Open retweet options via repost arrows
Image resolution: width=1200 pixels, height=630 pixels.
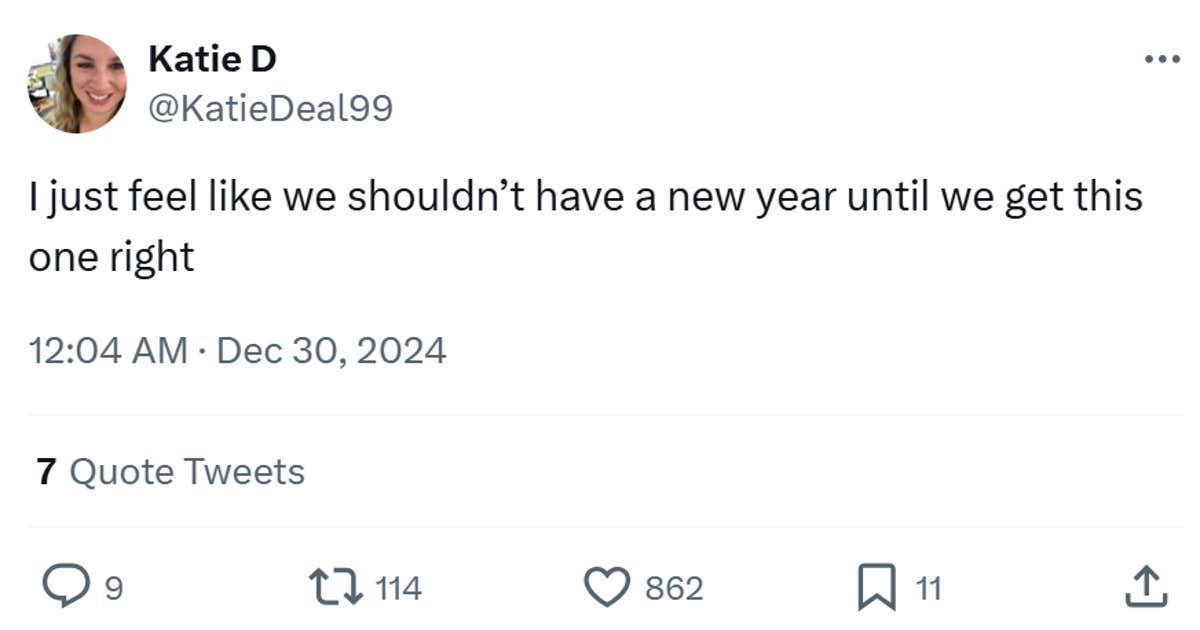pos(334,588)
